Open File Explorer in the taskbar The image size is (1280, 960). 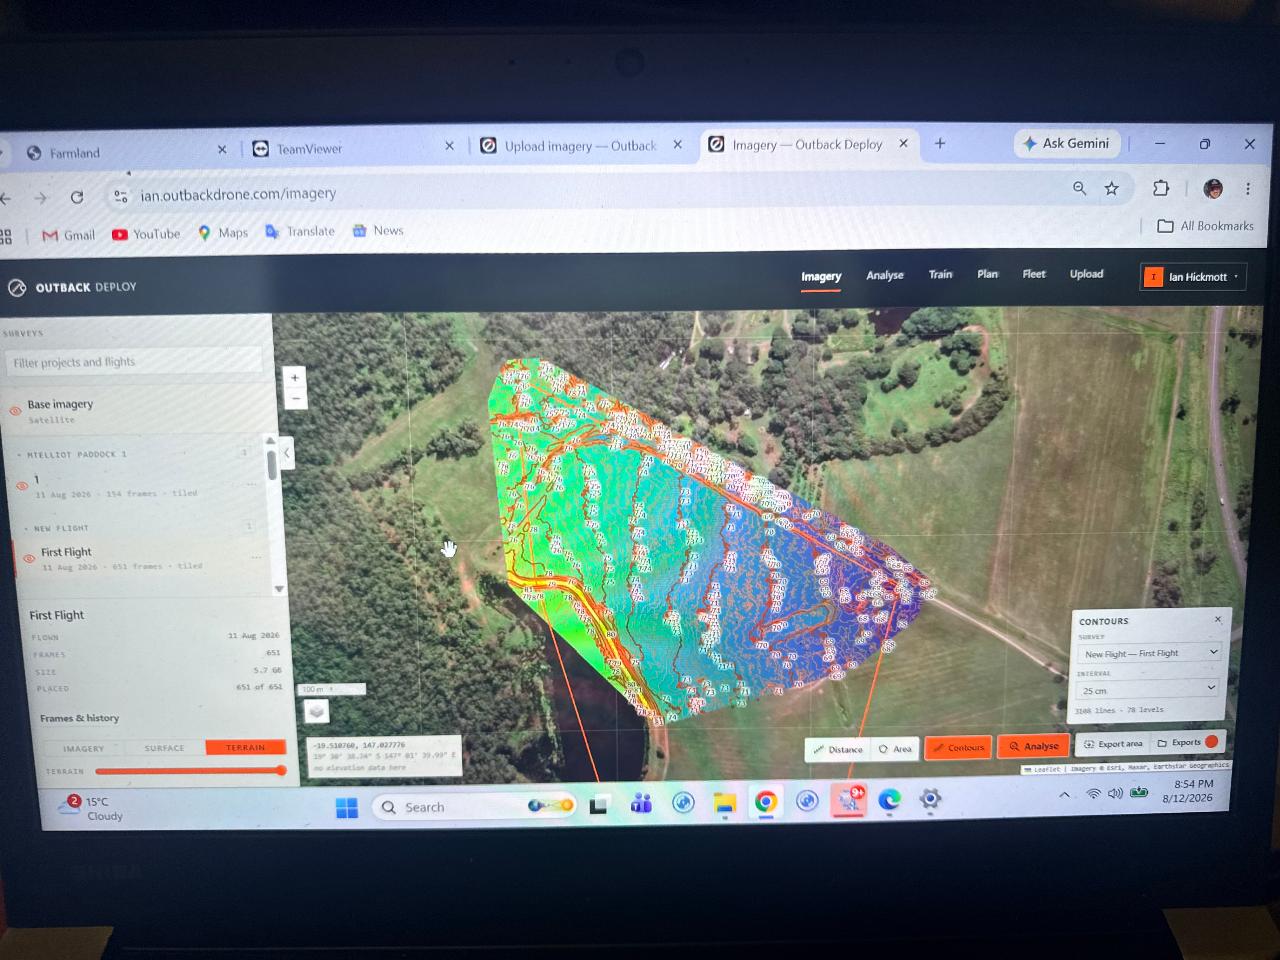[724, 803]
